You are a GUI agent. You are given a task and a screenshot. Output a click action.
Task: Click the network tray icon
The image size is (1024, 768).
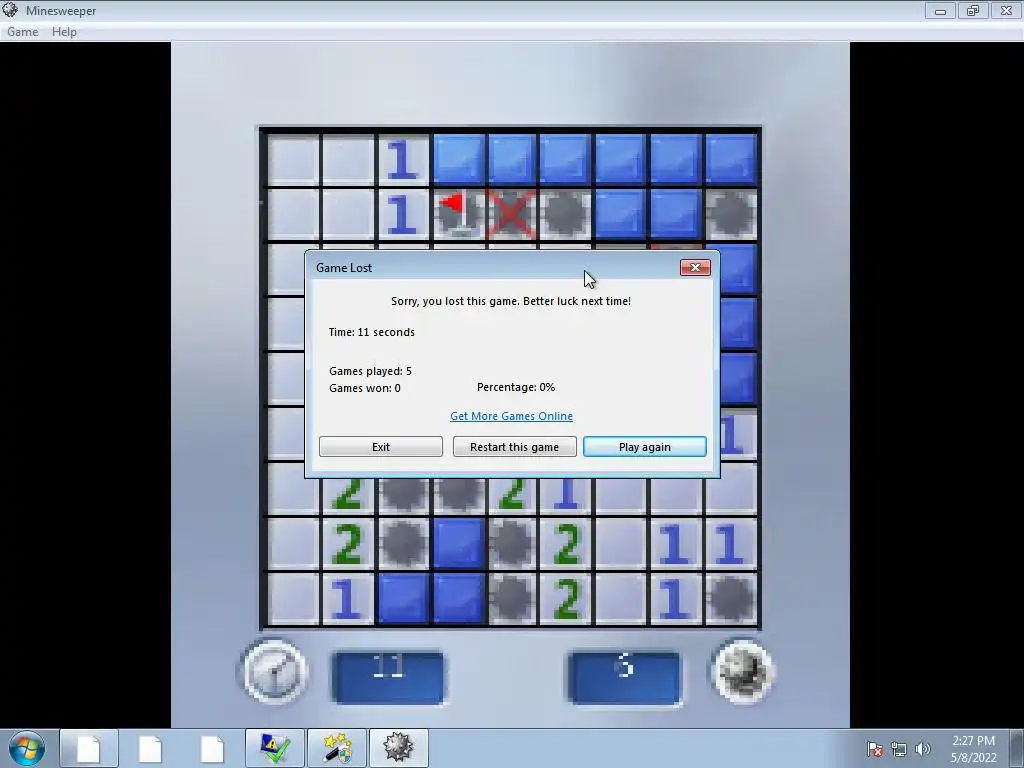click(x=899, y=749)
